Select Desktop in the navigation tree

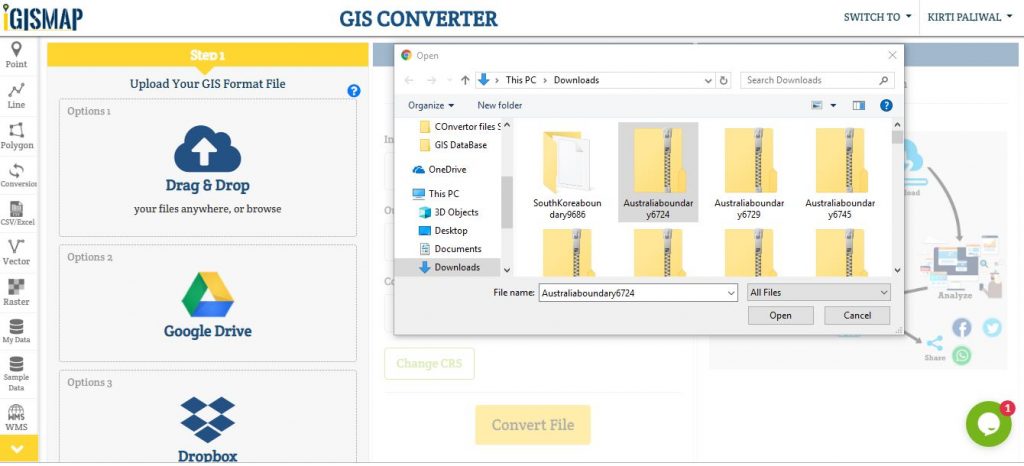tap(450, 230)
